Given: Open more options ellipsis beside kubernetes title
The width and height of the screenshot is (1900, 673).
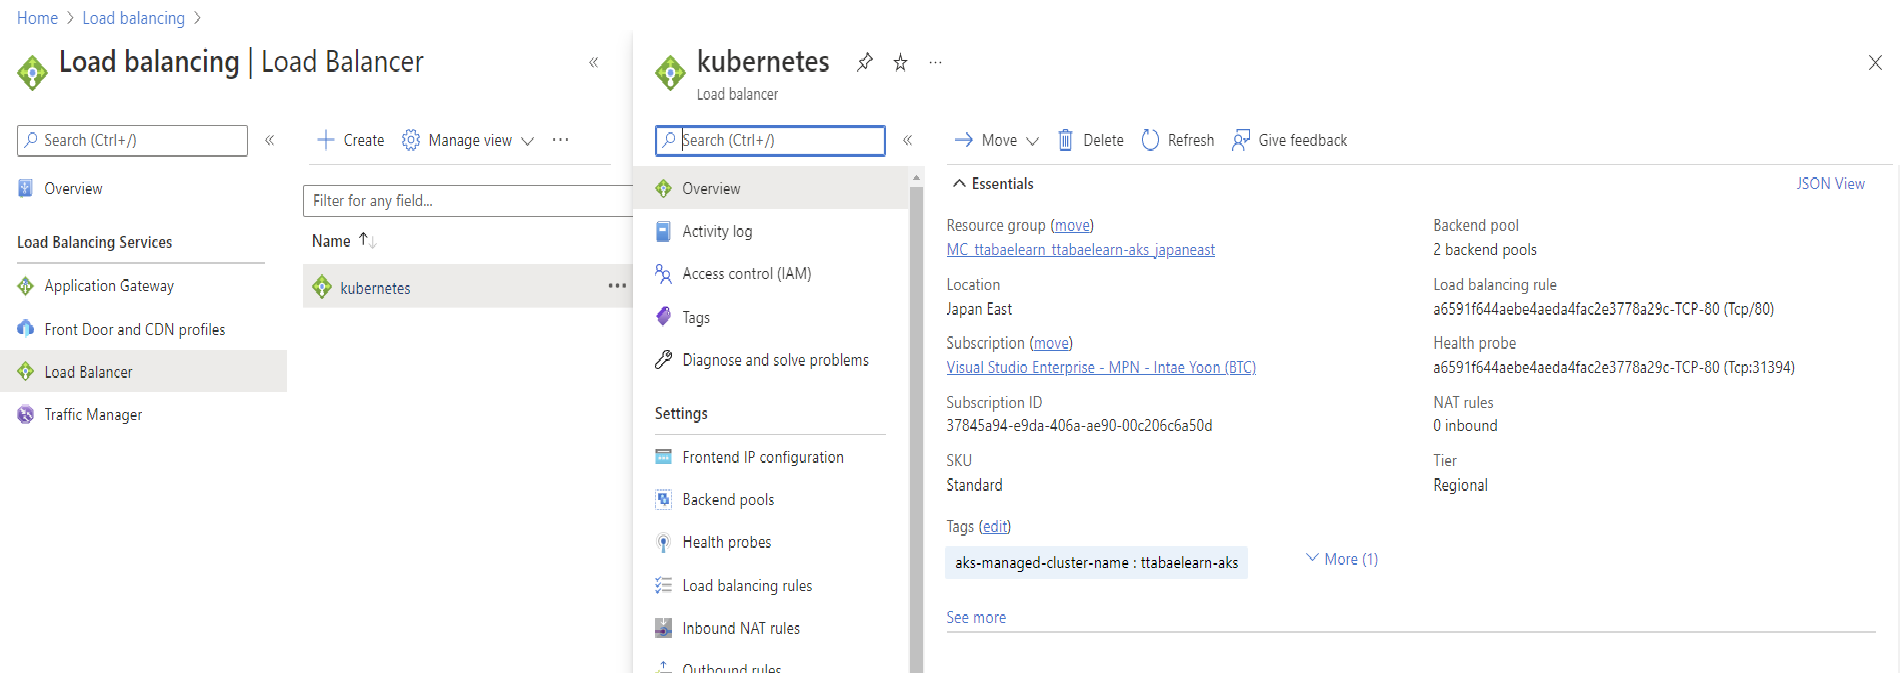Looking at the screenshot, I should (x=935, y=62).
